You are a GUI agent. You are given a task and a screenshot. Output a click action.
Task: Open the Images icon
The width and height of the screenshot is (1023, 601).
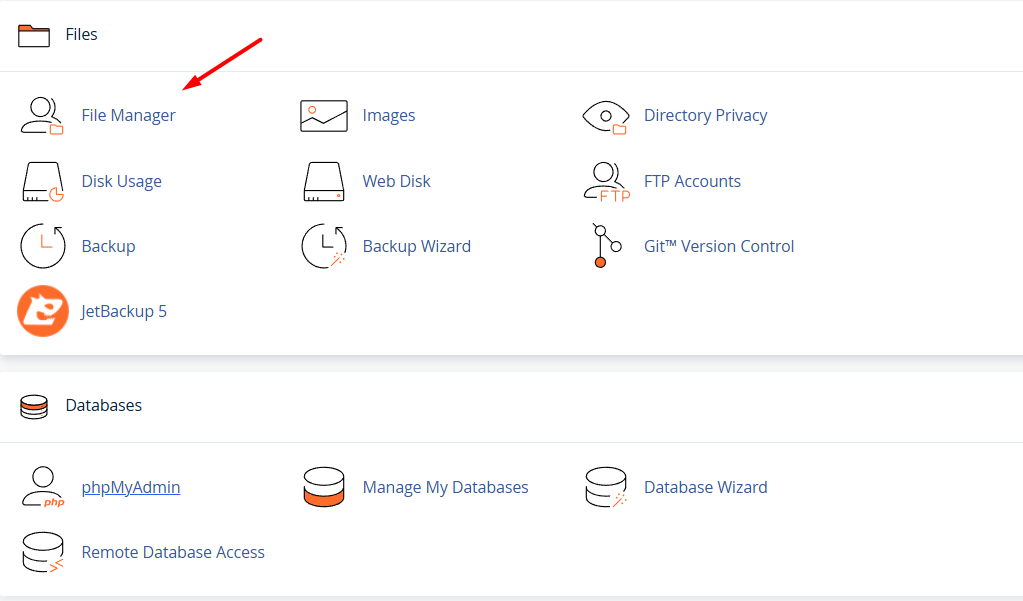[x=324, y=116]
